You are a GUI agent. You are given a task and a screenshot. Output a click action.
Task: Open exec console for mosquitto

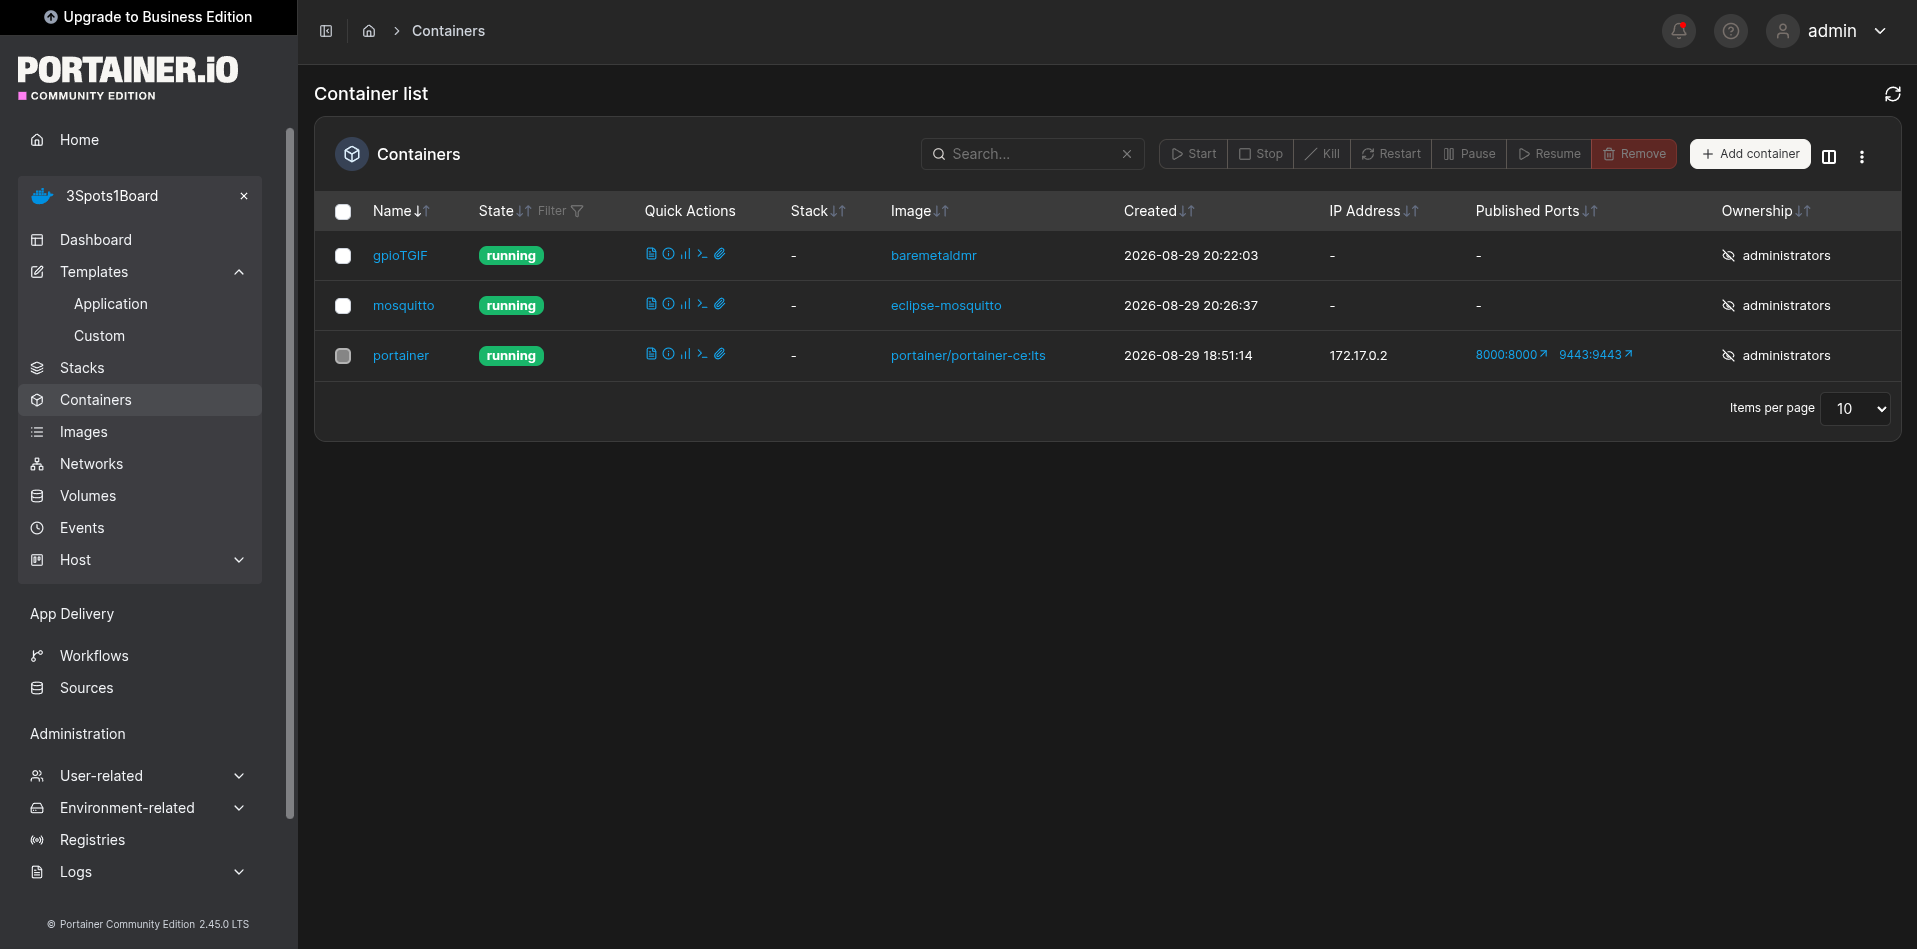click(702, 304)
